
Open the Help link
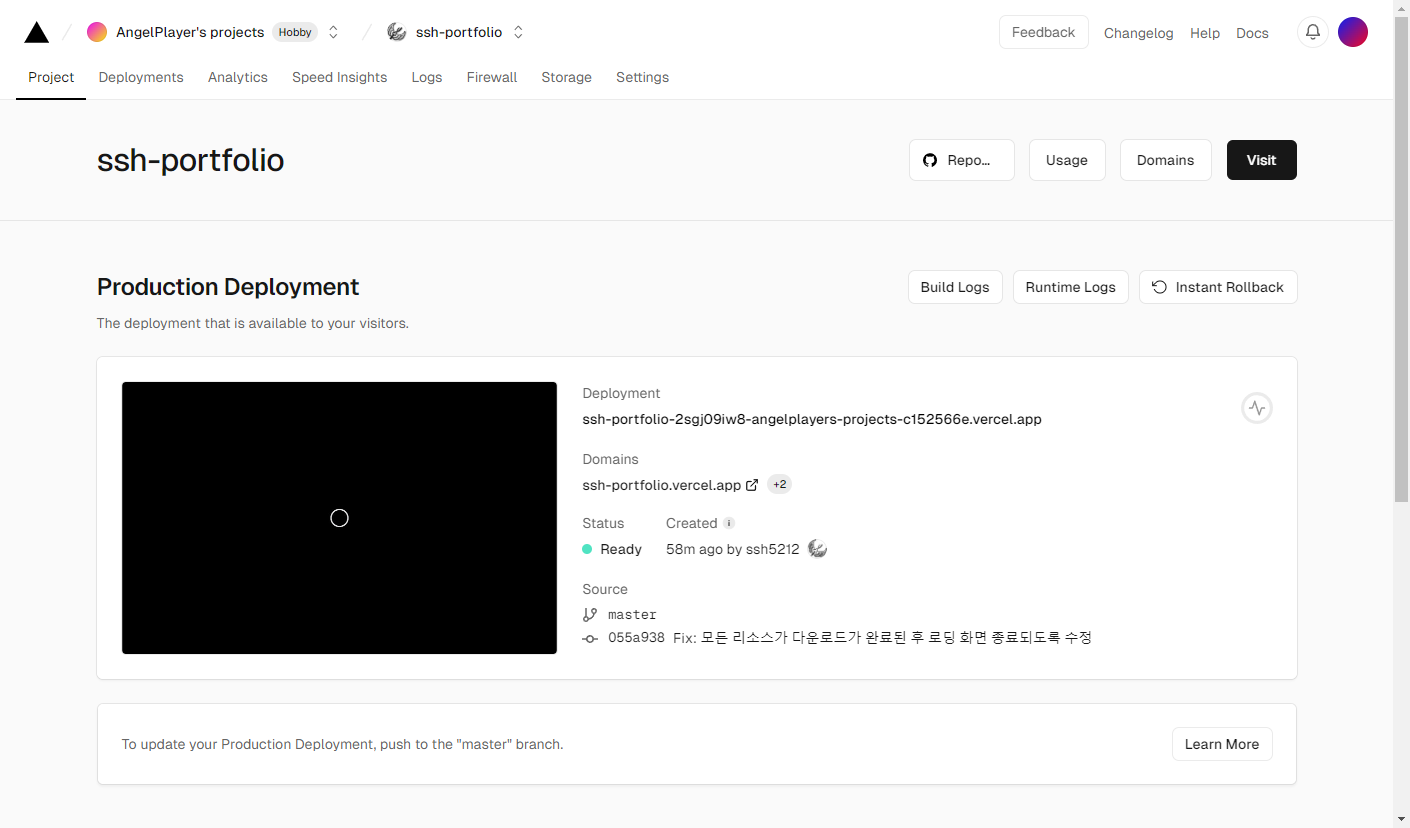[1205, 33]
